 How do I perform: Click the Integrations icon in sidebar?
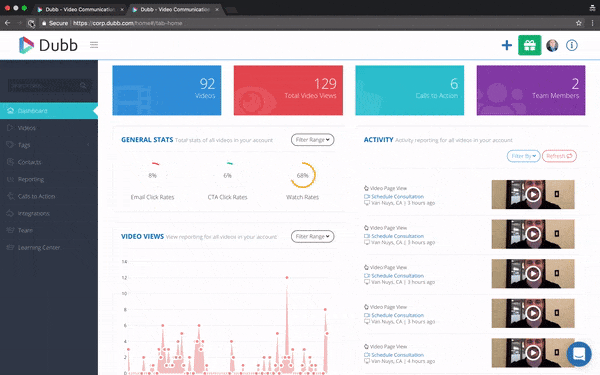[x=10, y=213]
